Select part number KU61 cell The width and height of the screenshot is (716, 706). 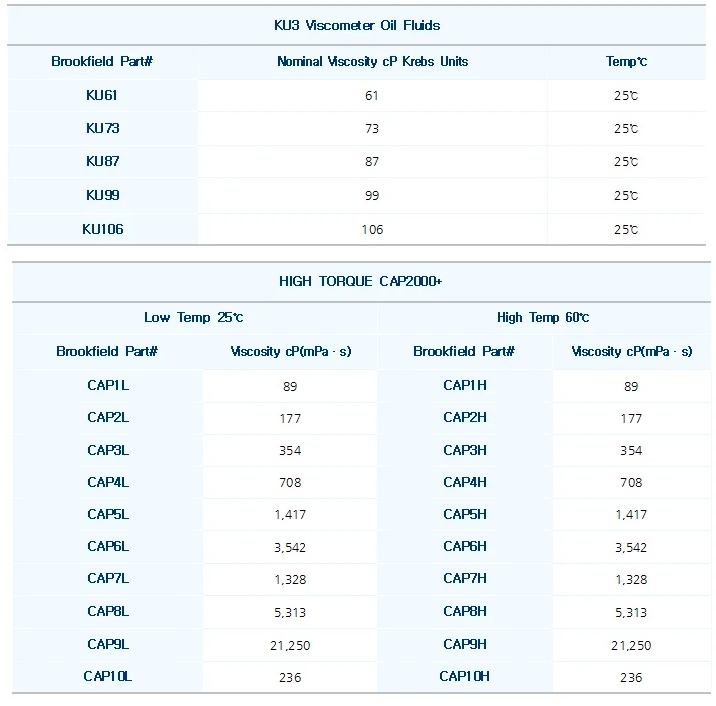pyautogui.click(x=102, y=95)
